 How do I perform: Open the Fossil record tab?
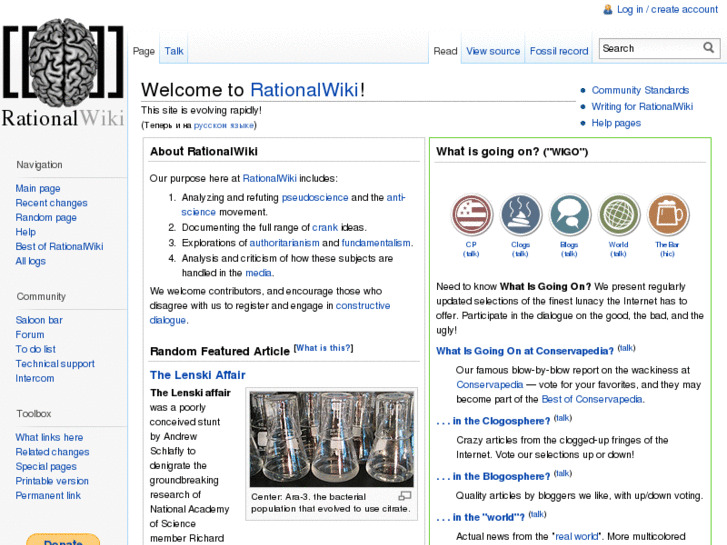pos(559,51)
